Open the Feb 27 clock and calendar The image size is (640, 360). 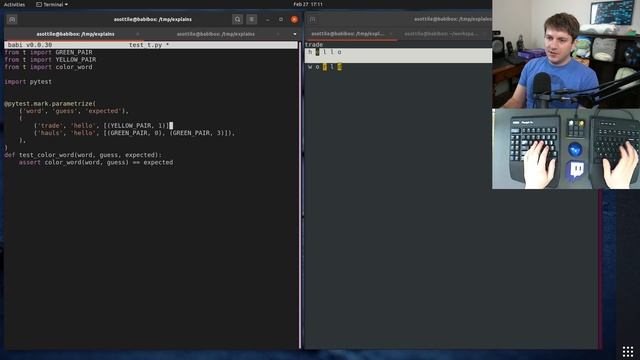308,4
